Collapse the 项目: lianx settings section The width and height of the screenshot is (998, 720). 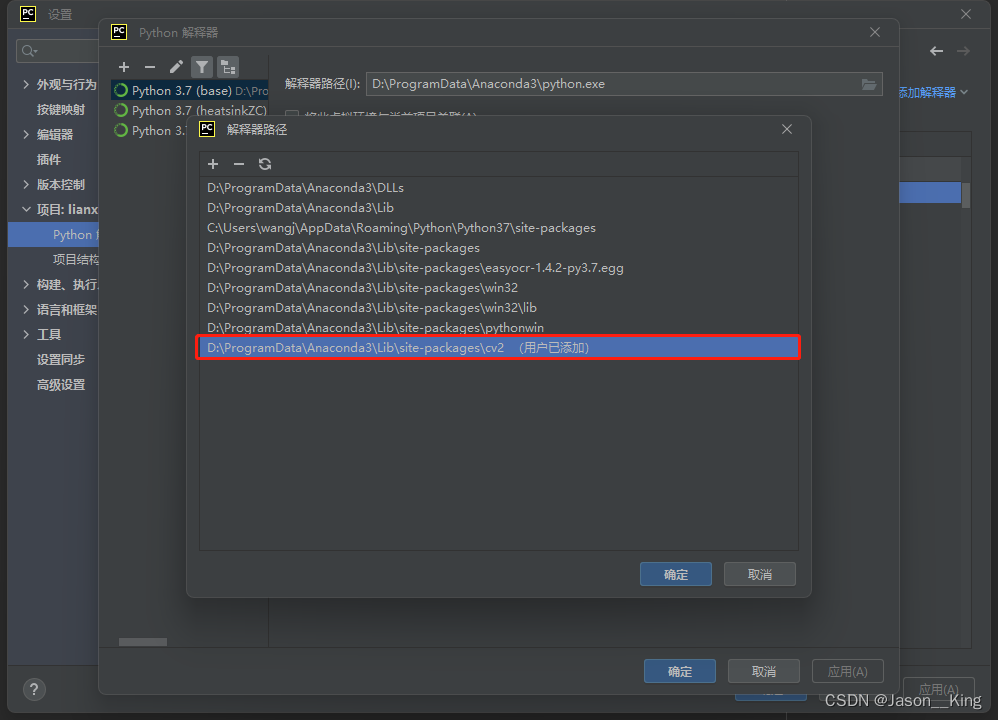pos(26,209)
